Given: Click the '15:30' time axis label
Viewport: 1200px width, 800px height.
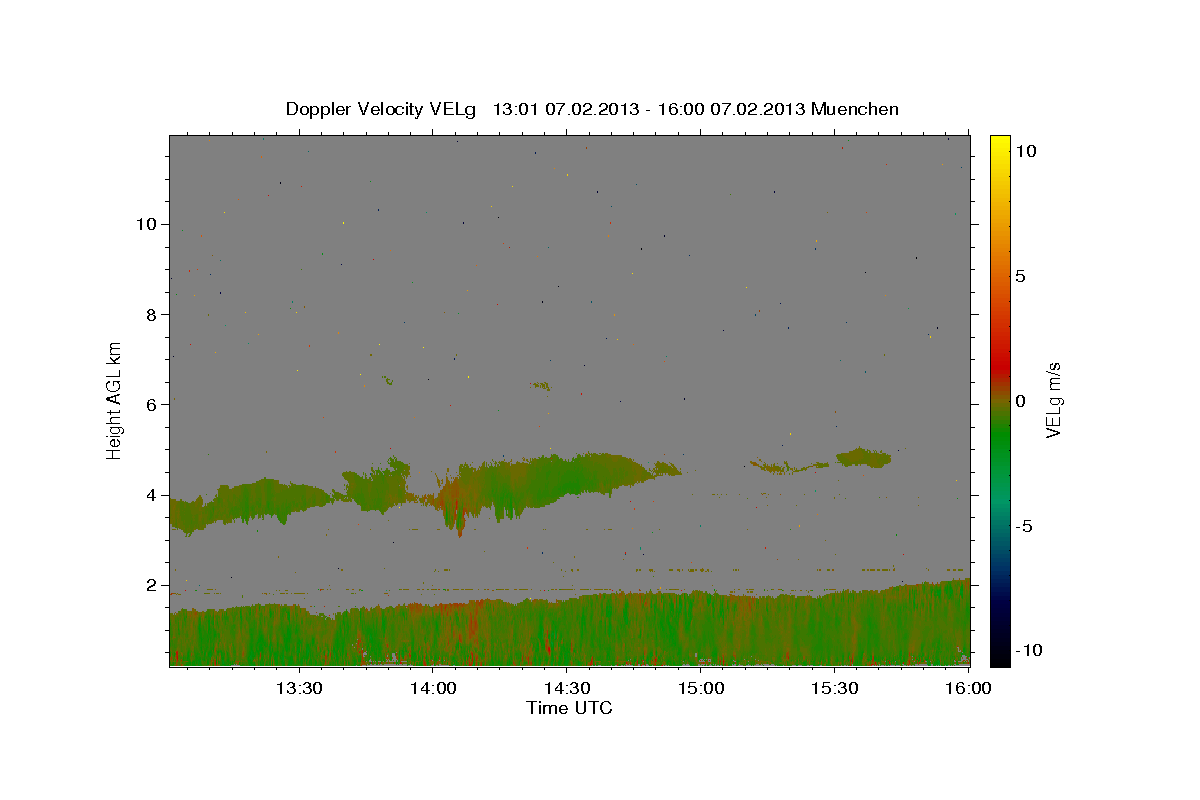Looking at the screenshot, I should [834, 688].
